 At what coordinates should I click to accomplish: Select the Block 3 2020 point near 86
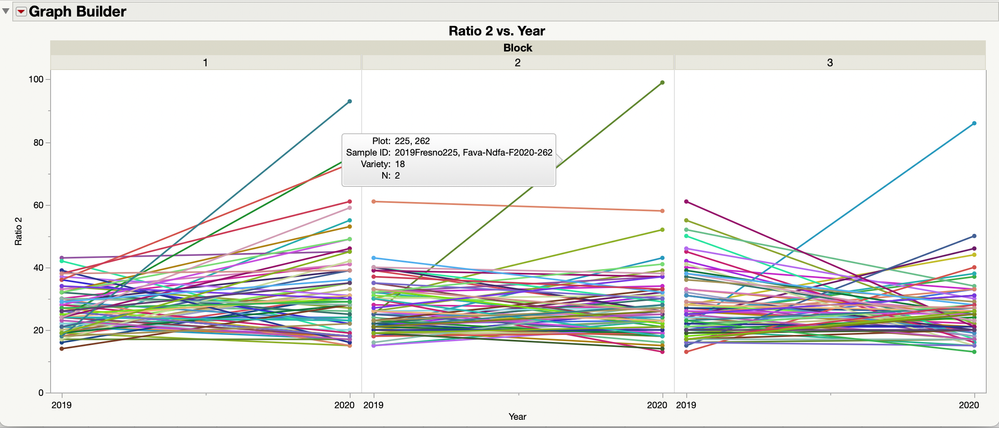click(x=974, y=123)
